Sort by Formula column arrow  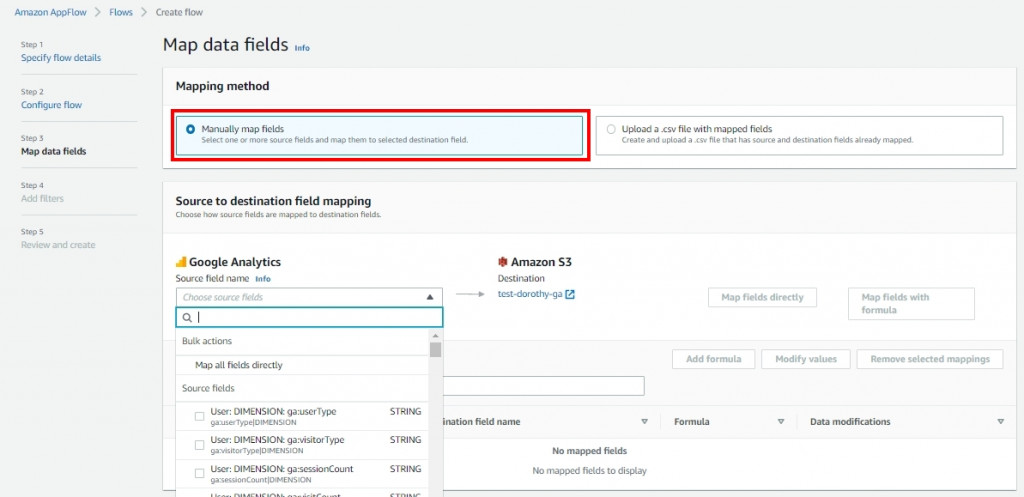780,422
